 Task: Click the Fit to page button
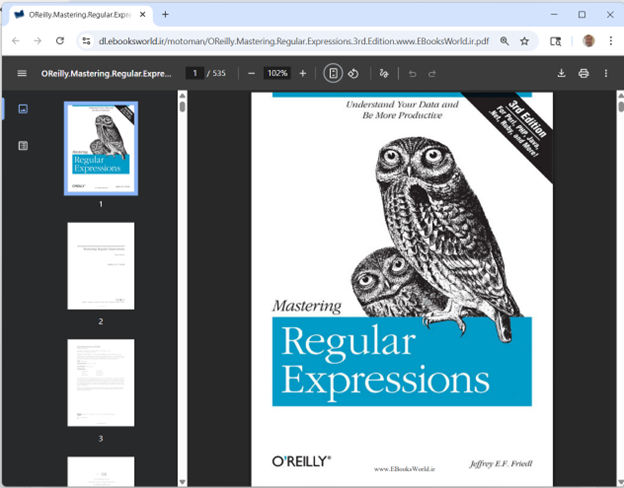(x=333, y=74)
